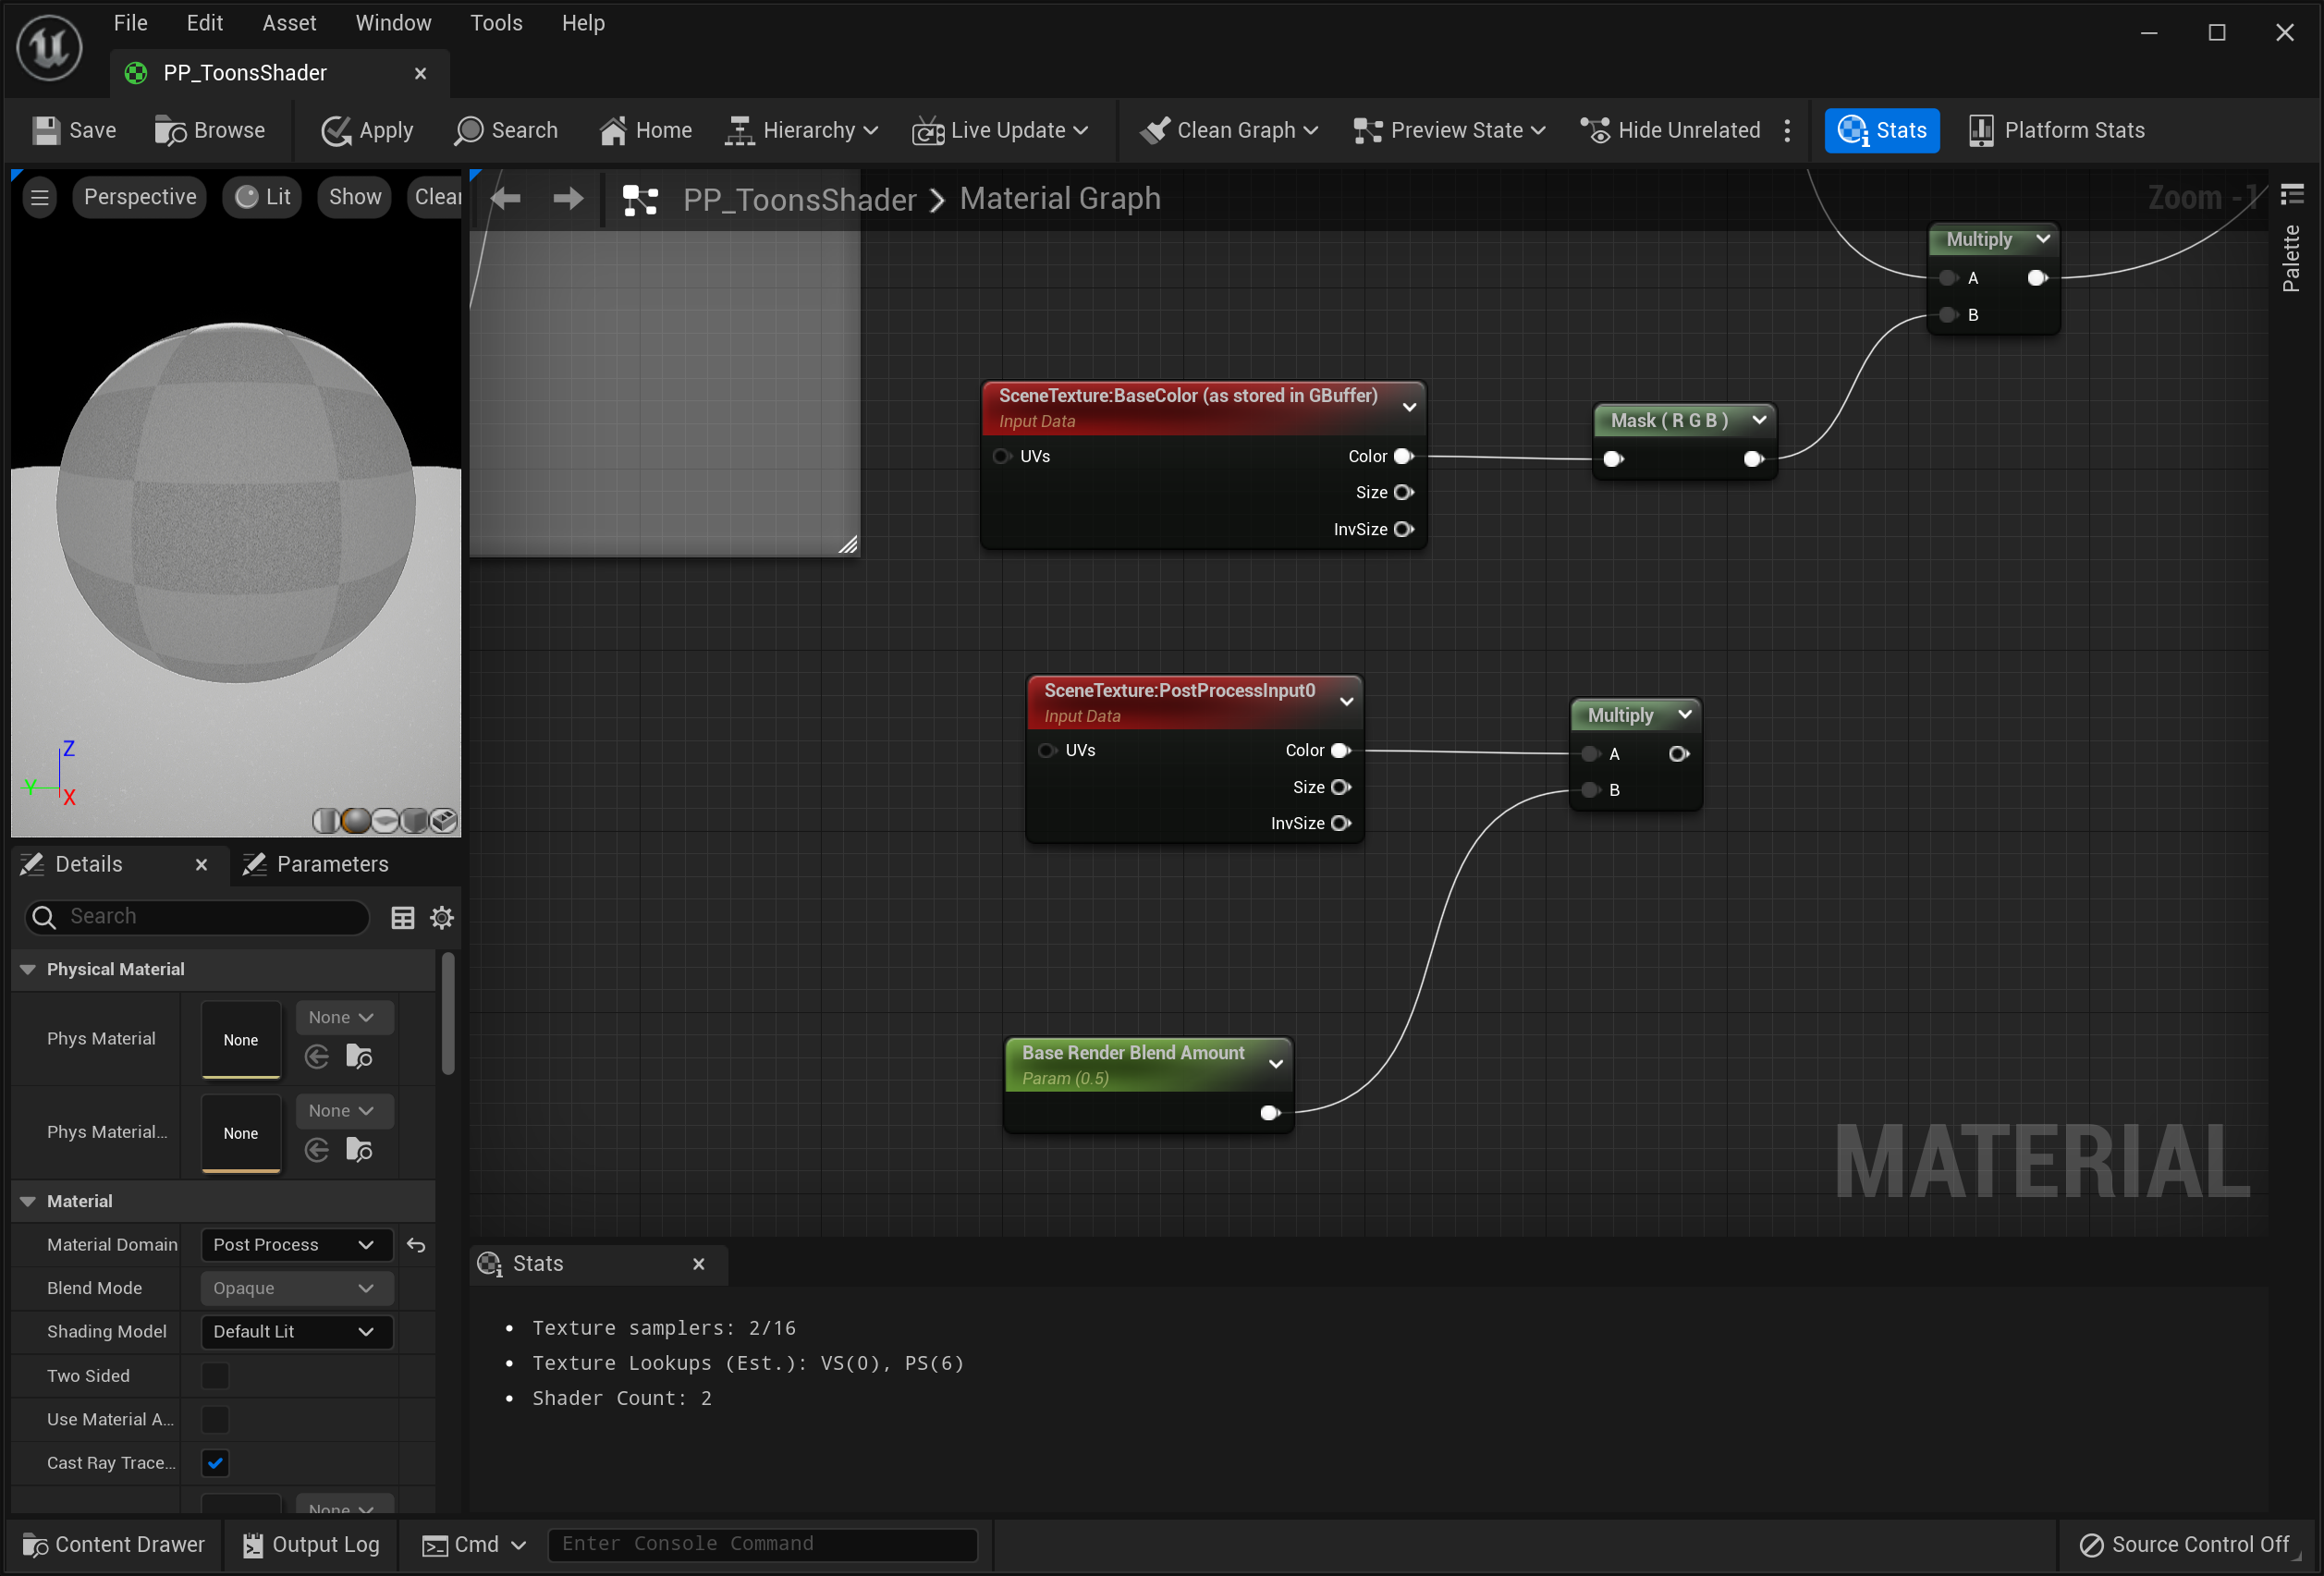This screenshot has width=2324, height=1576.
Task: Enable the Two Sided checkbox
Action: click(x=215, y=1376)
